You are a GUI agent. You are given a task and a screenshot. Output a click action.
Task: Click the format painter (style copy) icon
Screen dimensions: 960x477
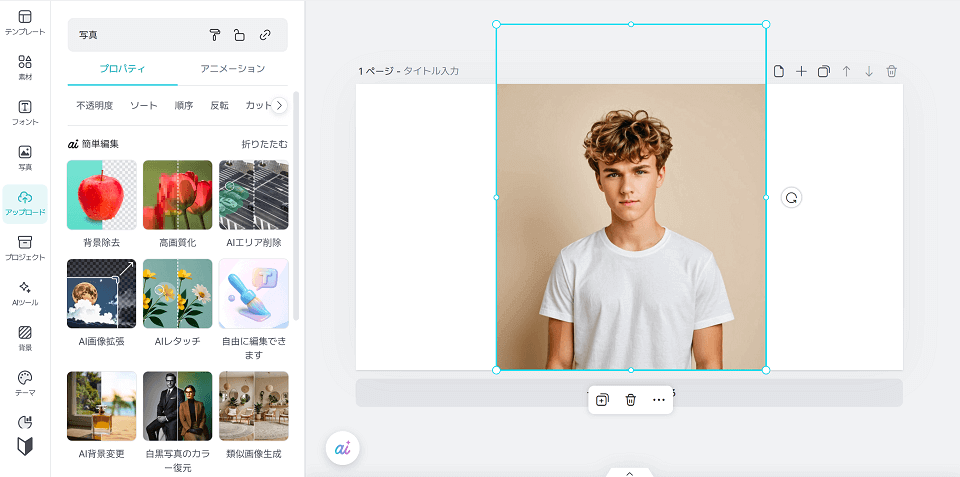[214, 35]
